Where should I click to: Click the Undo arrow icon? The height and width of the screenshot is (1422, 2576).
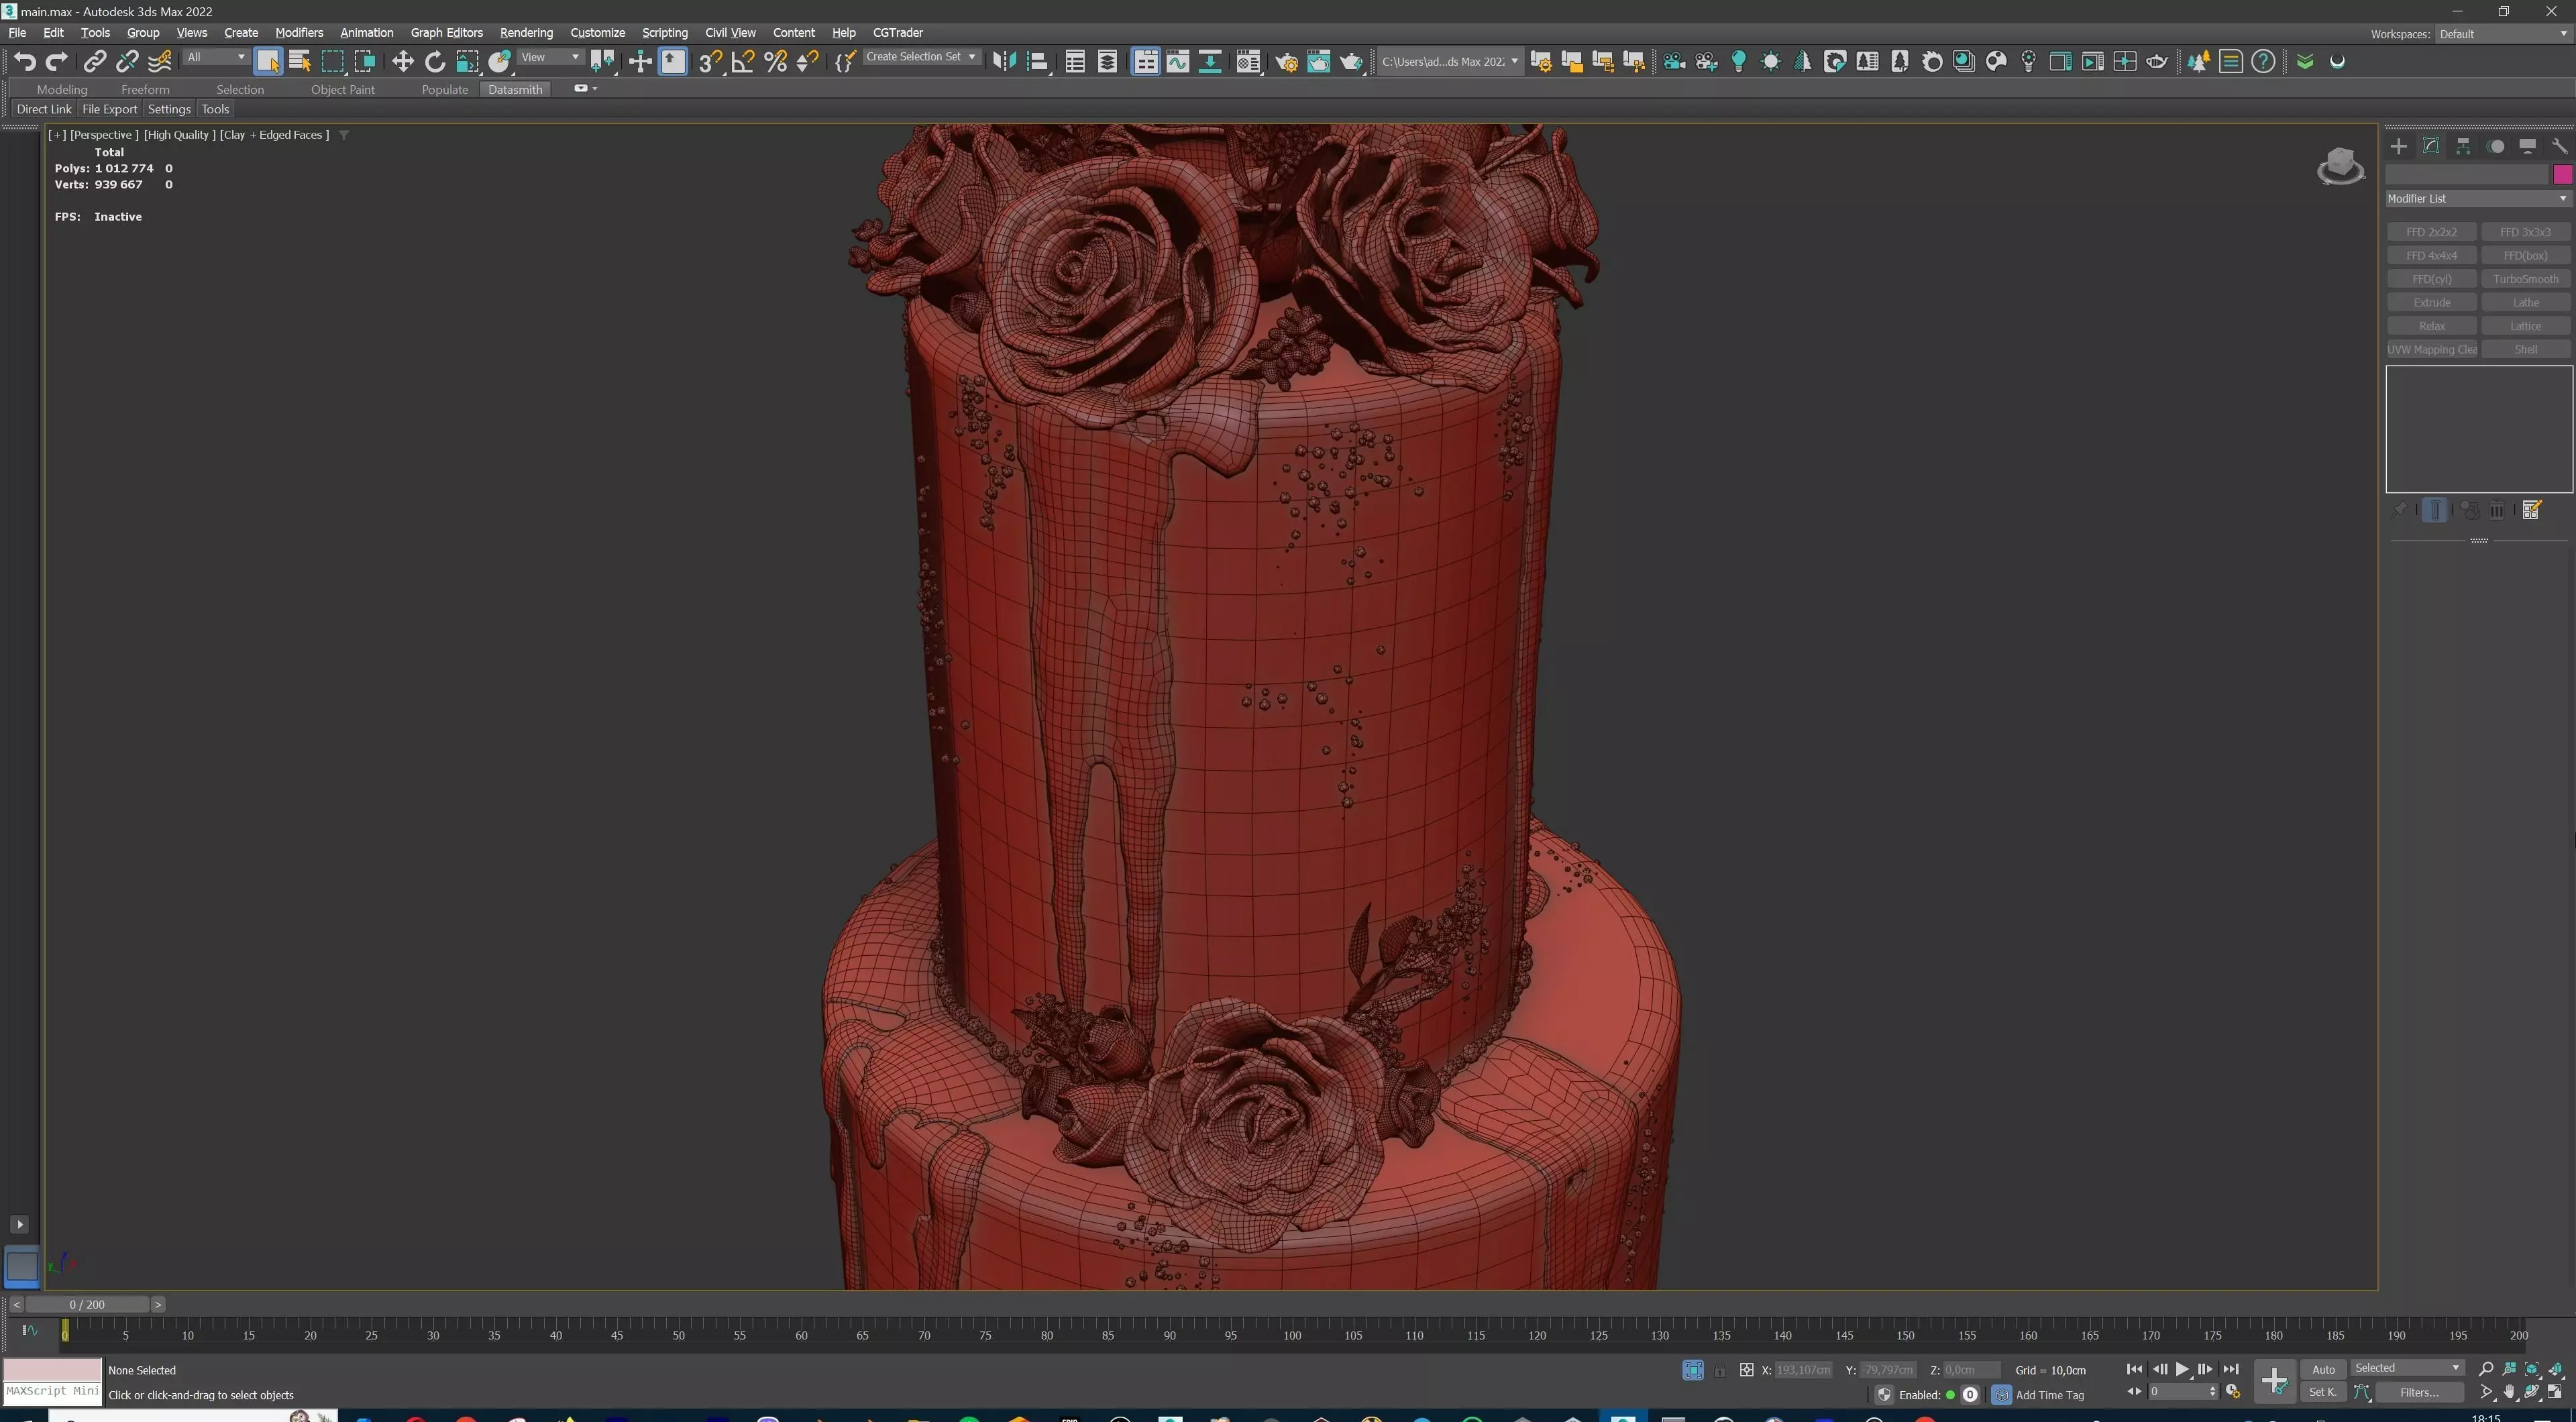pyautogui.click(x=24, y=62)
